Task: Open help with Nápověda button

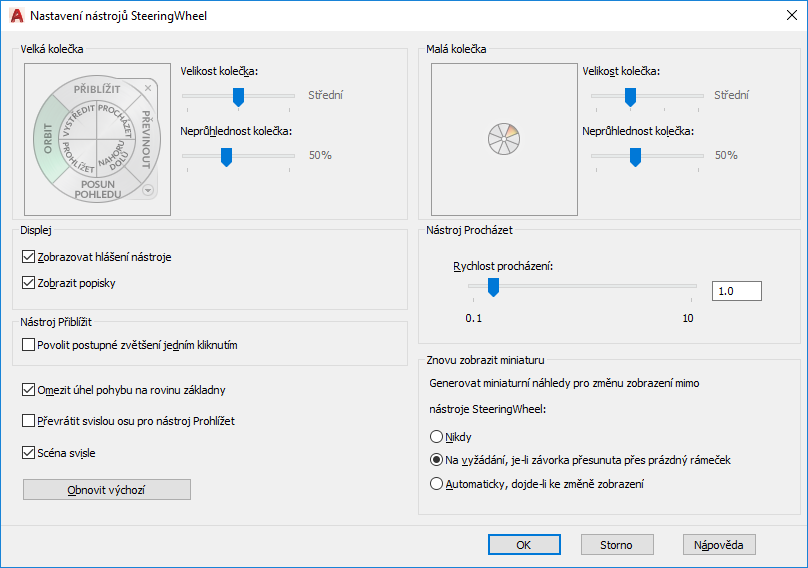Action: click(719, 545)
